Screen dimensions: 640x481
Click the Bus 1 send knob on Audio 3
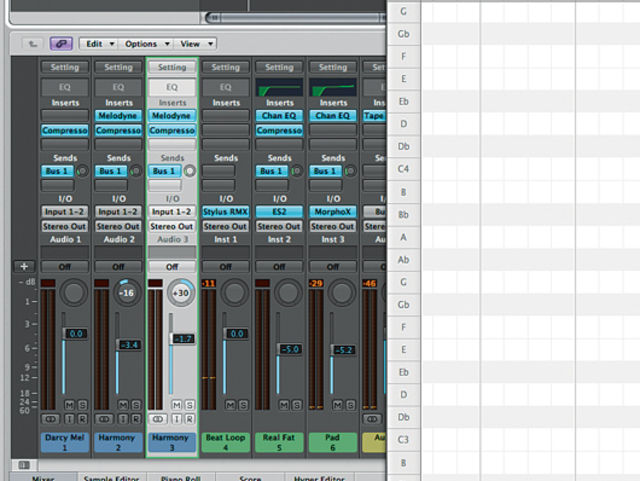pyautogui.click(x=189, y=171)
